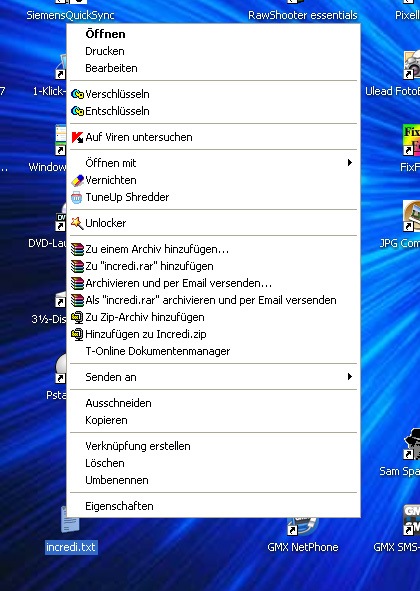Viewport: 420px width, 591px height.
Task: Expand the Senden an submenu arrow
Action: point(350,377)
